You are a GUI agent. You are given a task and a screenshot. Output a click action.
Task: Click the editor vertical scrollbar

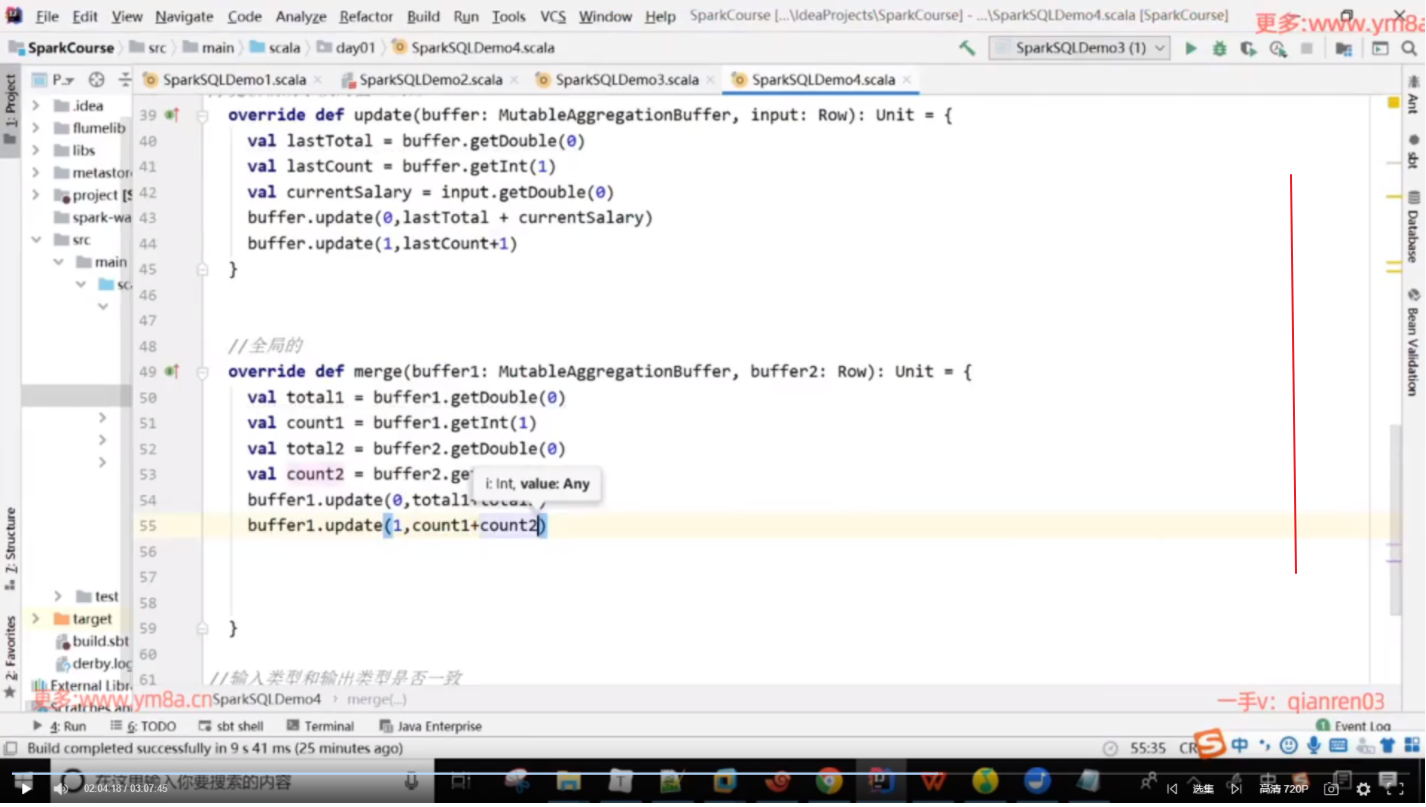coord(1395,520)
